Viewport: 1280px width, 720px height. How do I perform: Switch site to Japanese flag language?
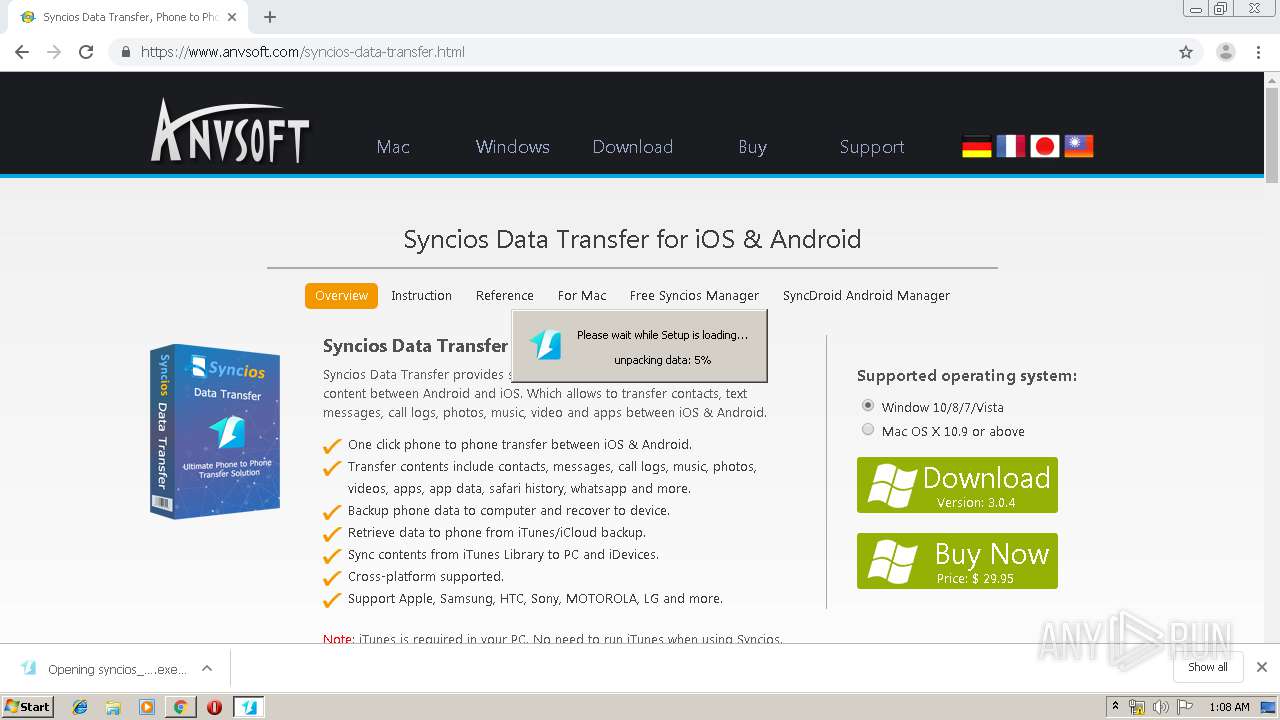(1044, 147)
